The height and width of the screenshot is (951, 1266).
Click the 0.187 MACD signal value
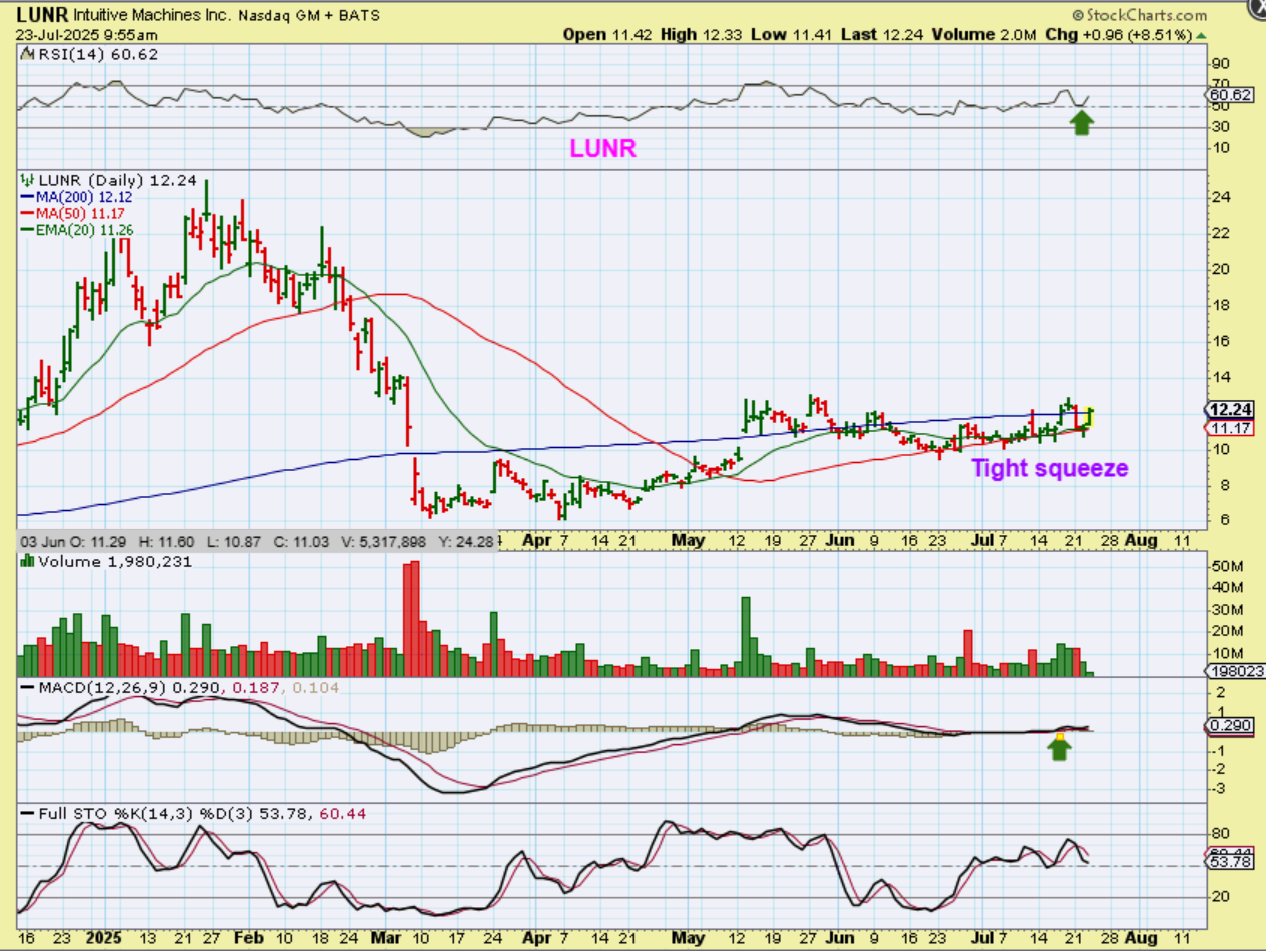click(x=255, y=688)
